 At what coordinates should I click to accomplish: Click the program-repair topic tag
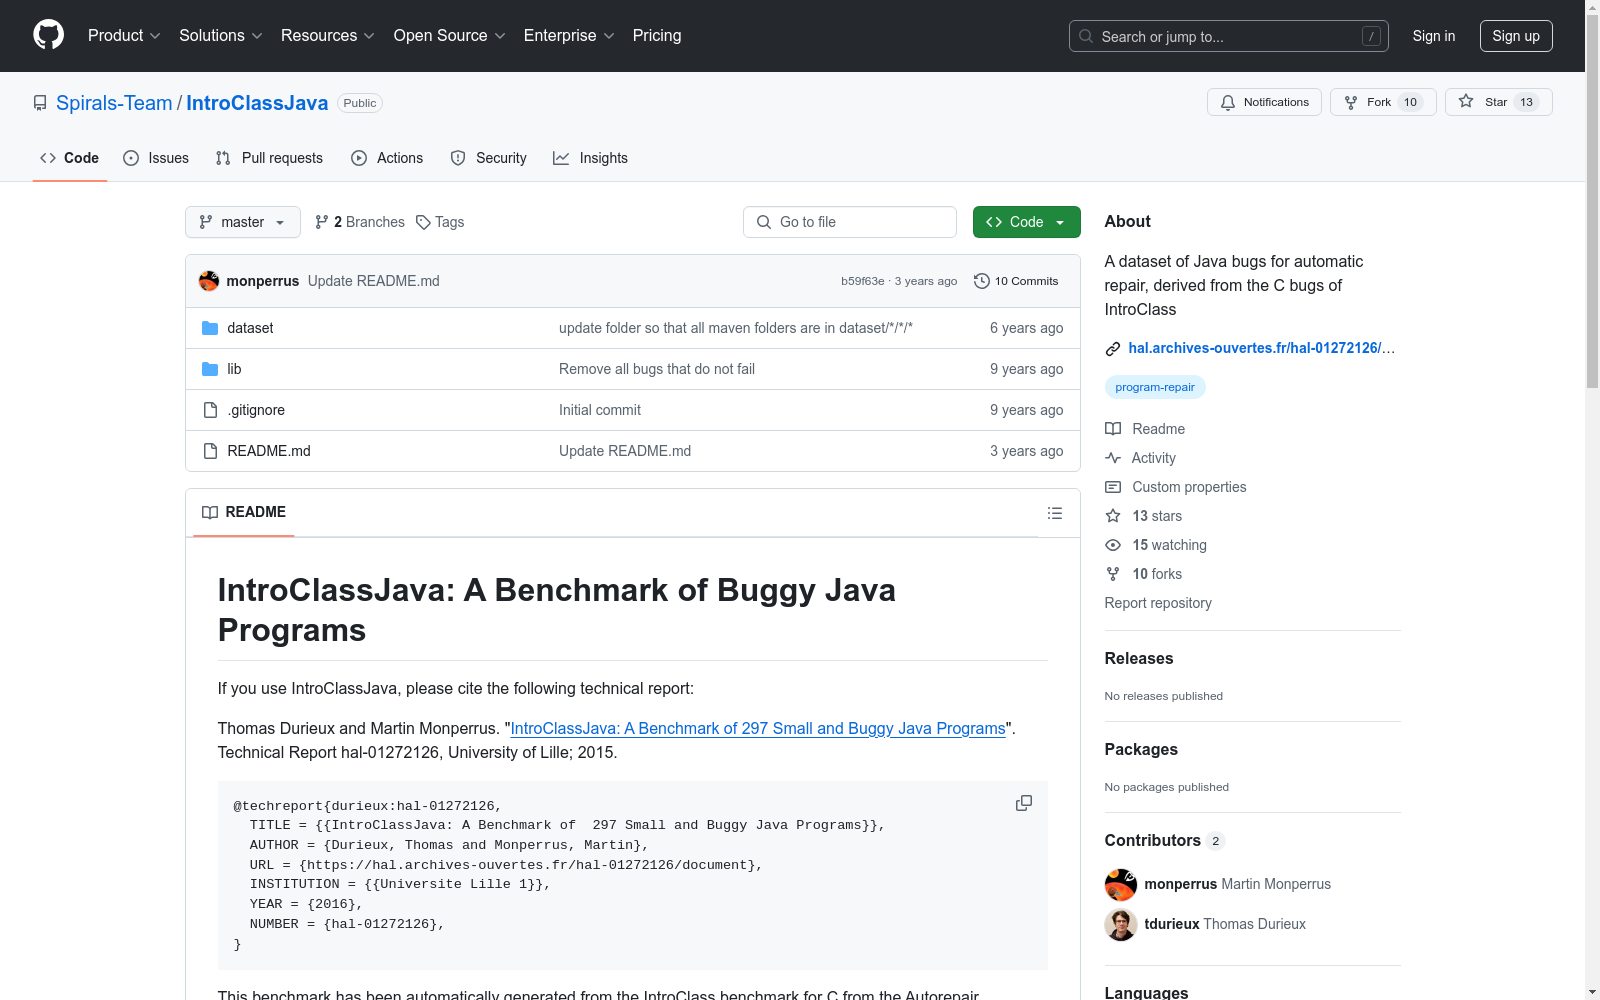(x=1155, y=387)
